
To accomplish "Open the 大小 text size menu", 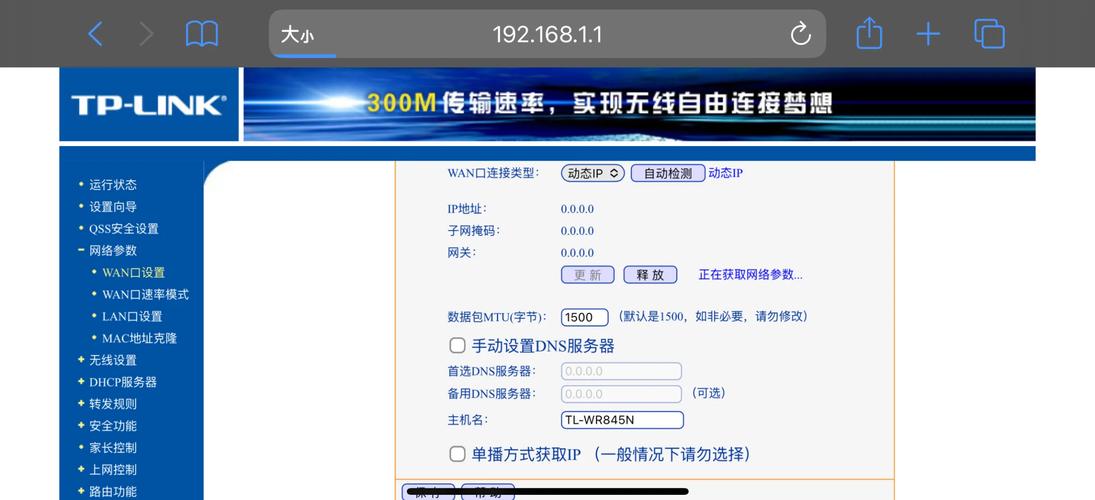I will point(297,34).
